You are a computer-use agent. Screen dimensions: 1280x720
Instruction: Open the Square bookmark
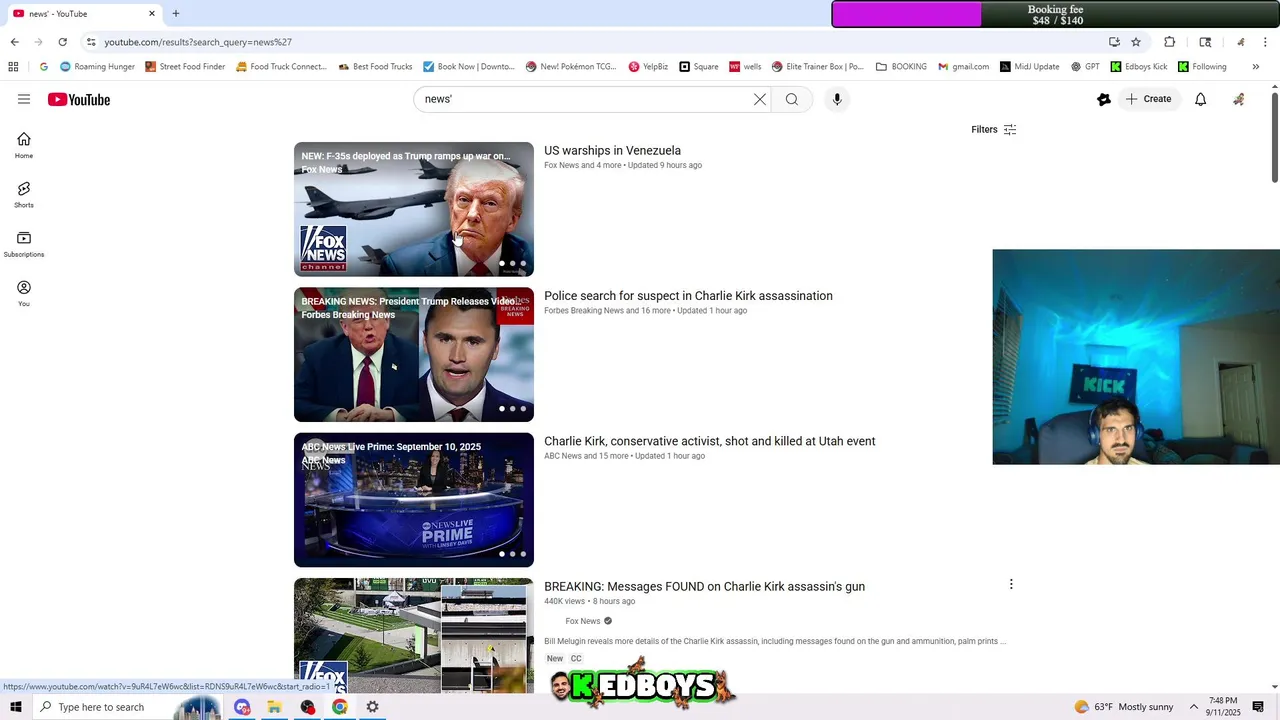[x=699, y=67]
